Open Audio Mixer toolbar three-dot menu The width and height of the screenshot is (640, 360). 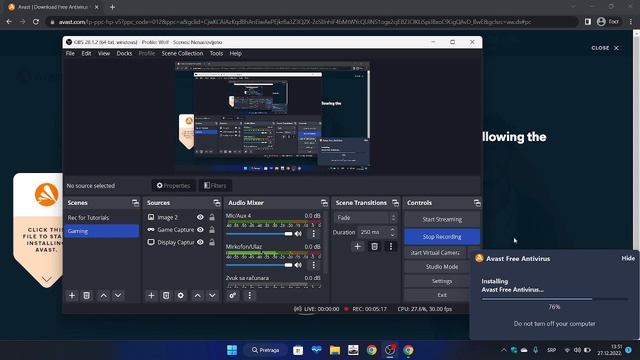coord(249,295)
